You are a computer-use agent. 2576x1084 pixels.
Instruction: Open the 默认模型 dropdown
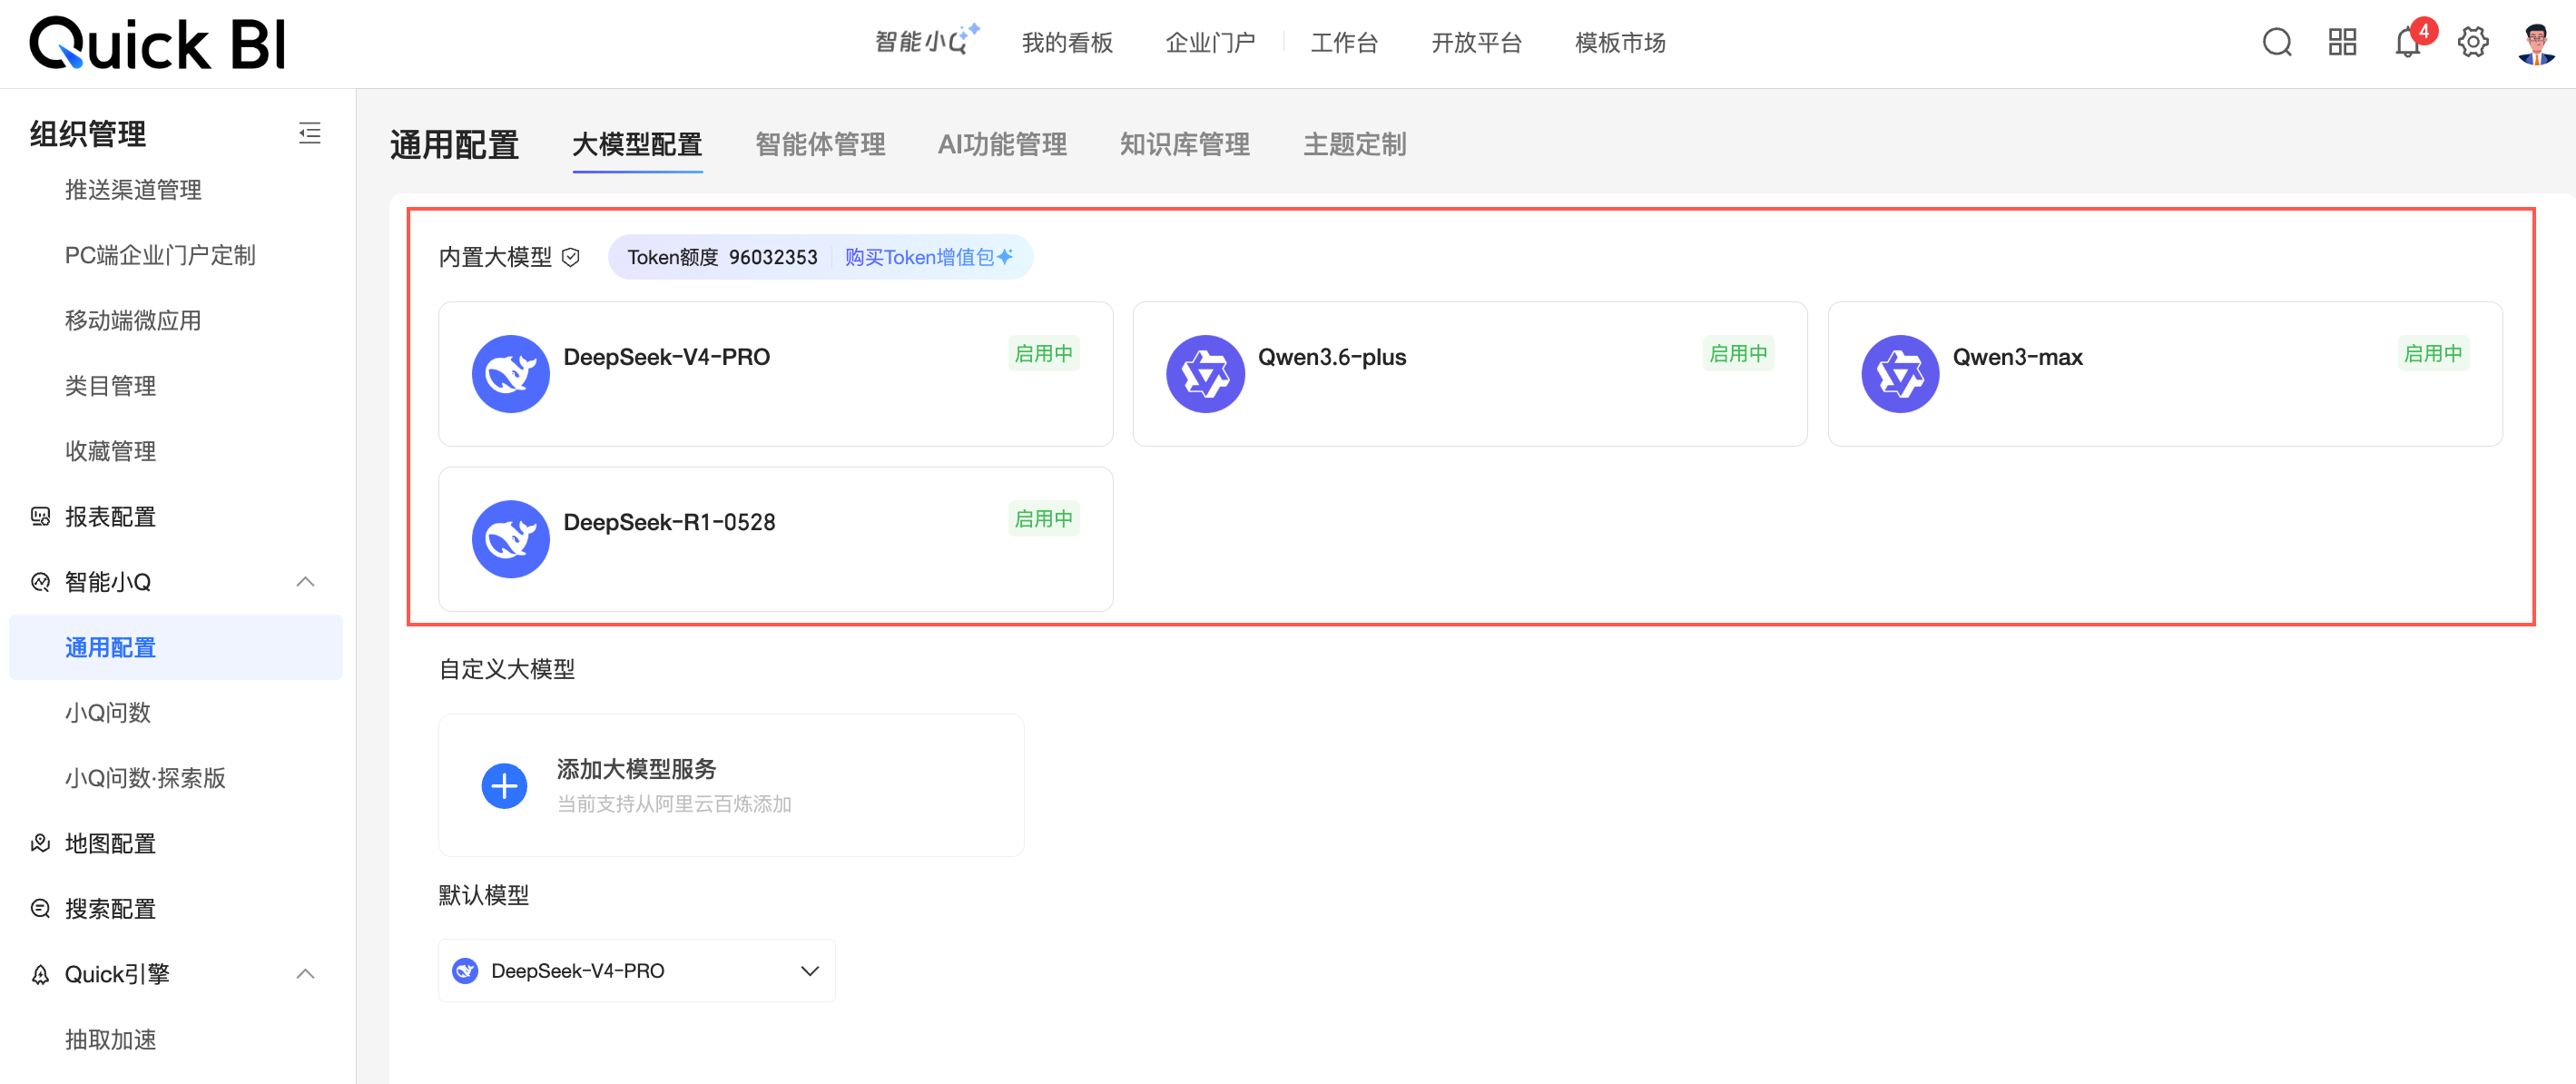(637, 970)
